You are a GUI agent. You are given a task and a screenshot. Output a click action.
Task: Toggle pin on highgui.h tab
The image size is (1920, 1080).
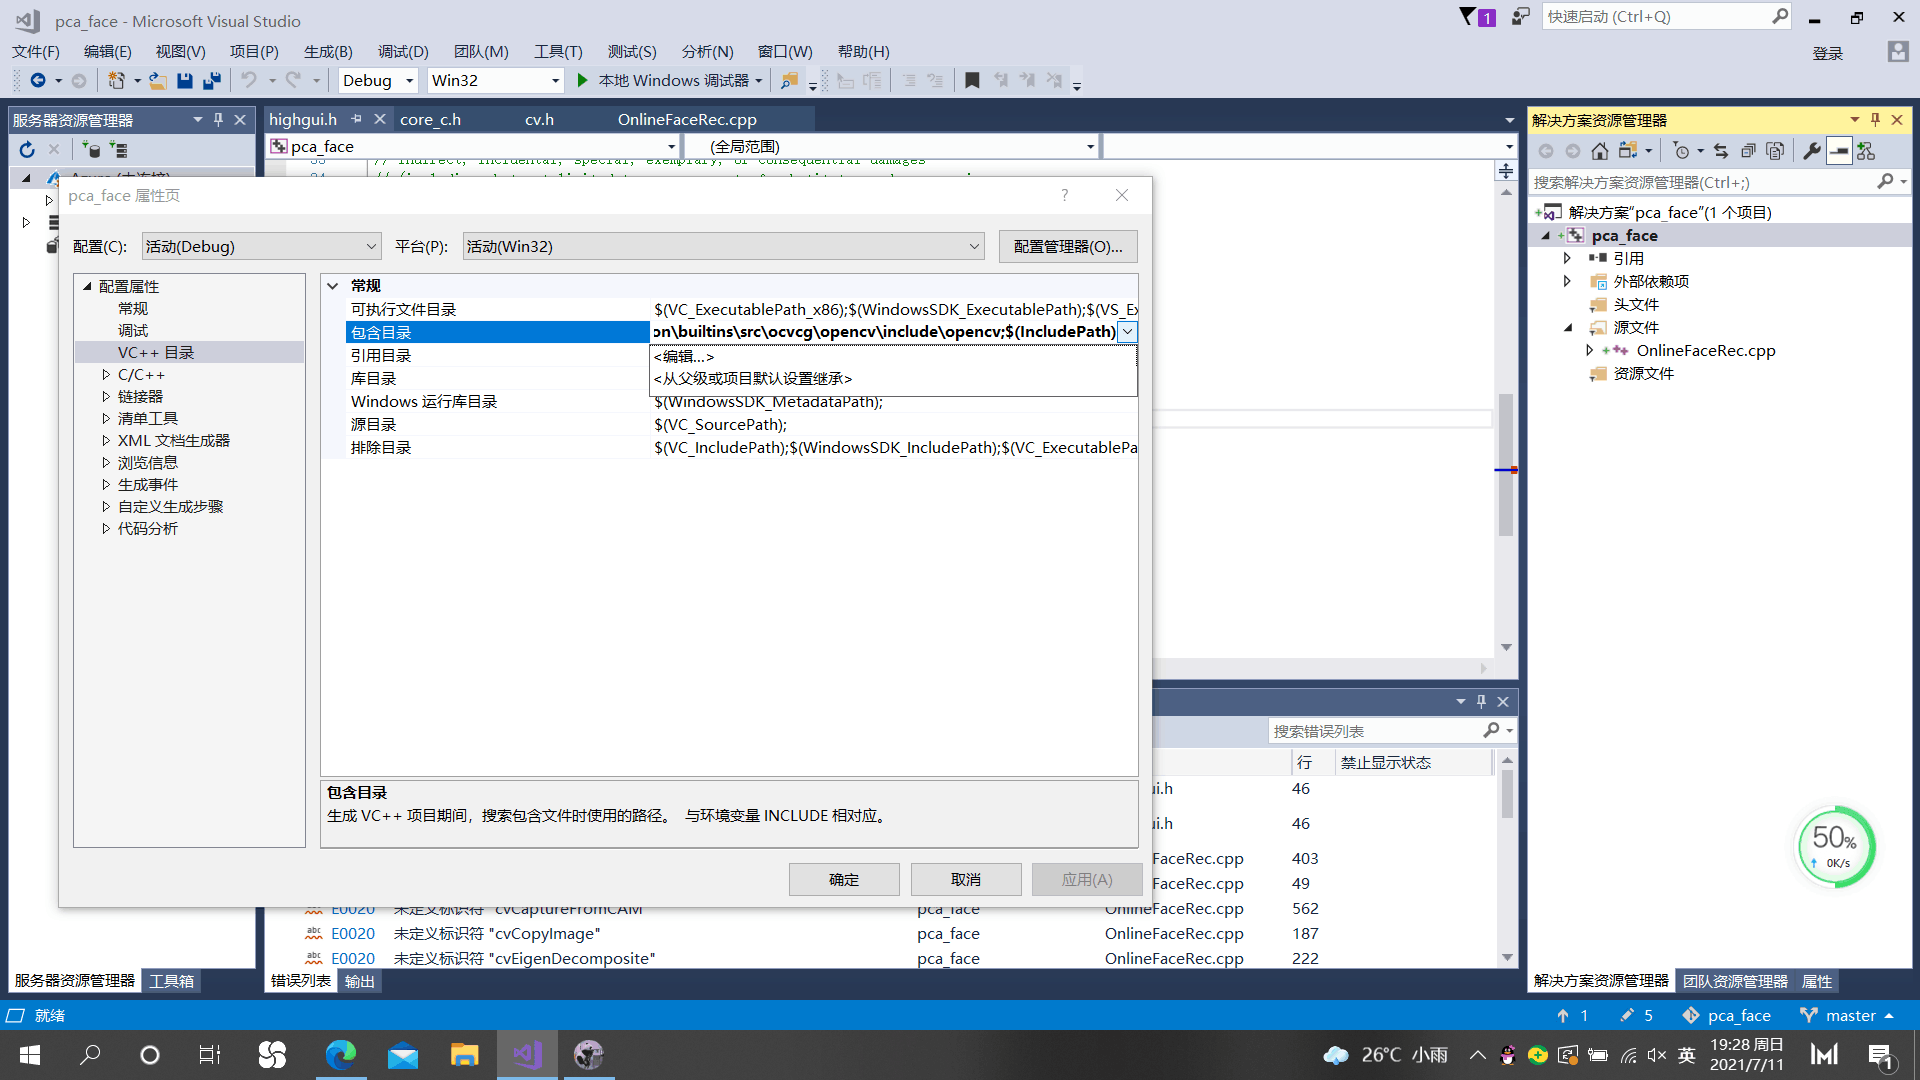tap(357, 119)
